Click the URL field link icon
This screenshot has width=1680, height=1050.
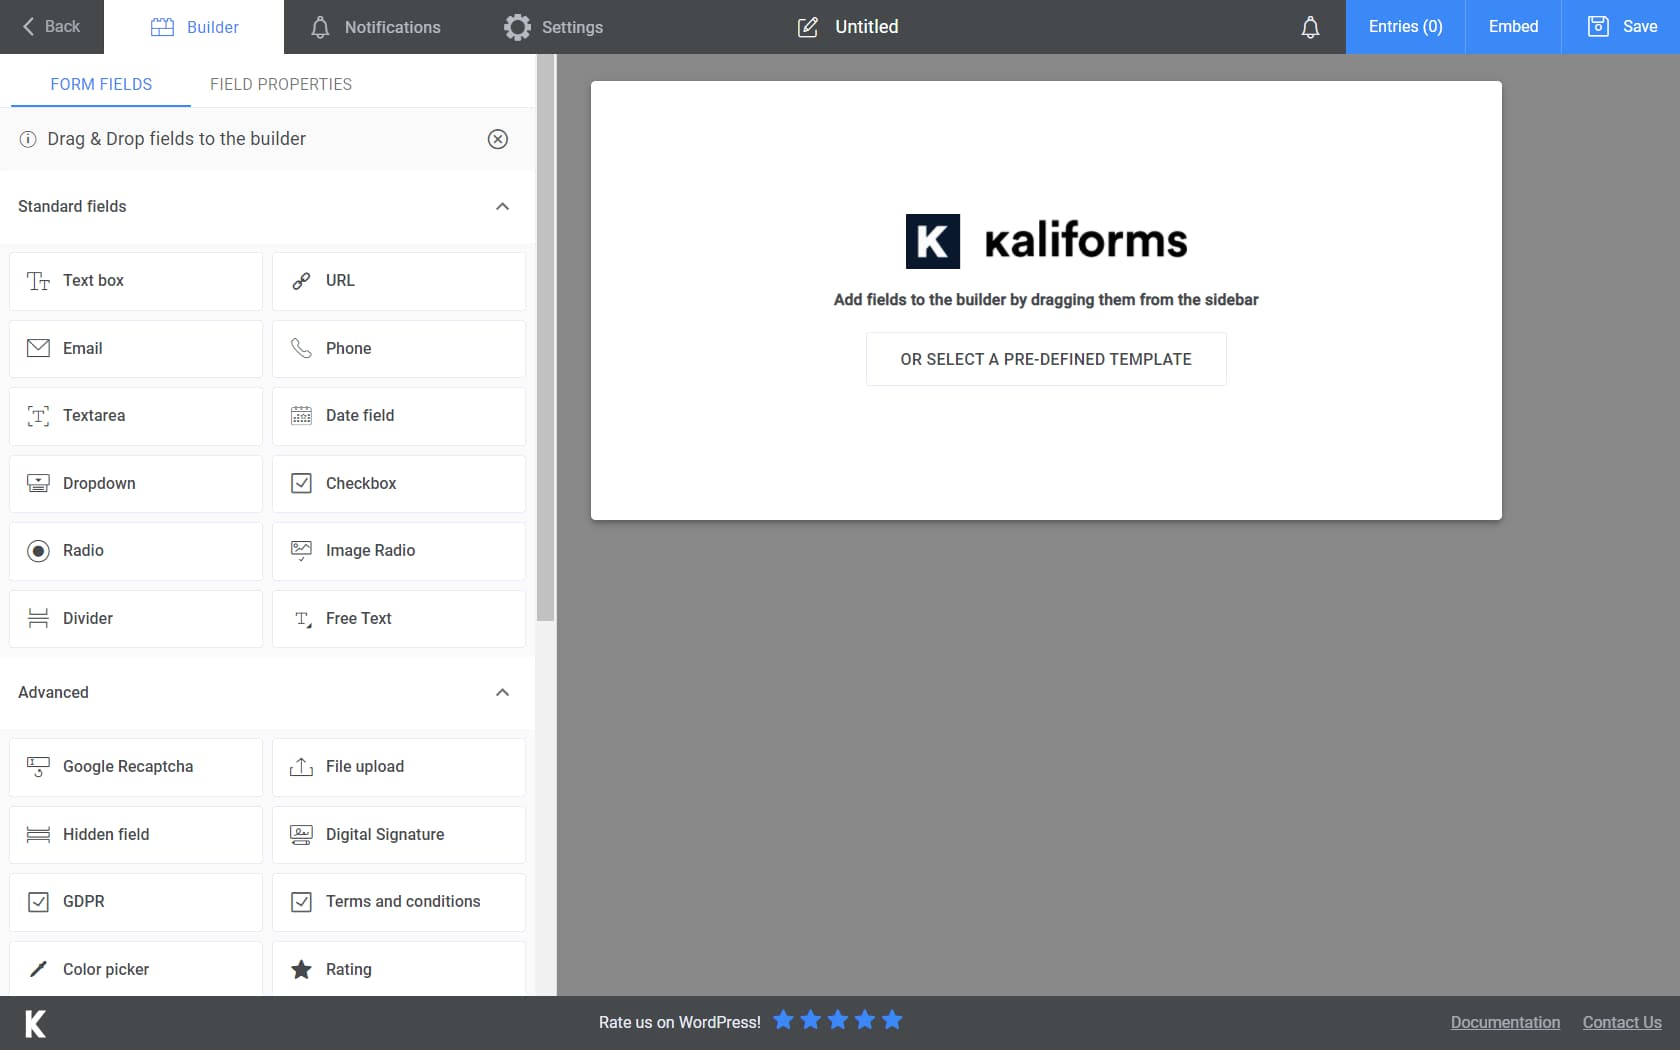click(301, 281)
